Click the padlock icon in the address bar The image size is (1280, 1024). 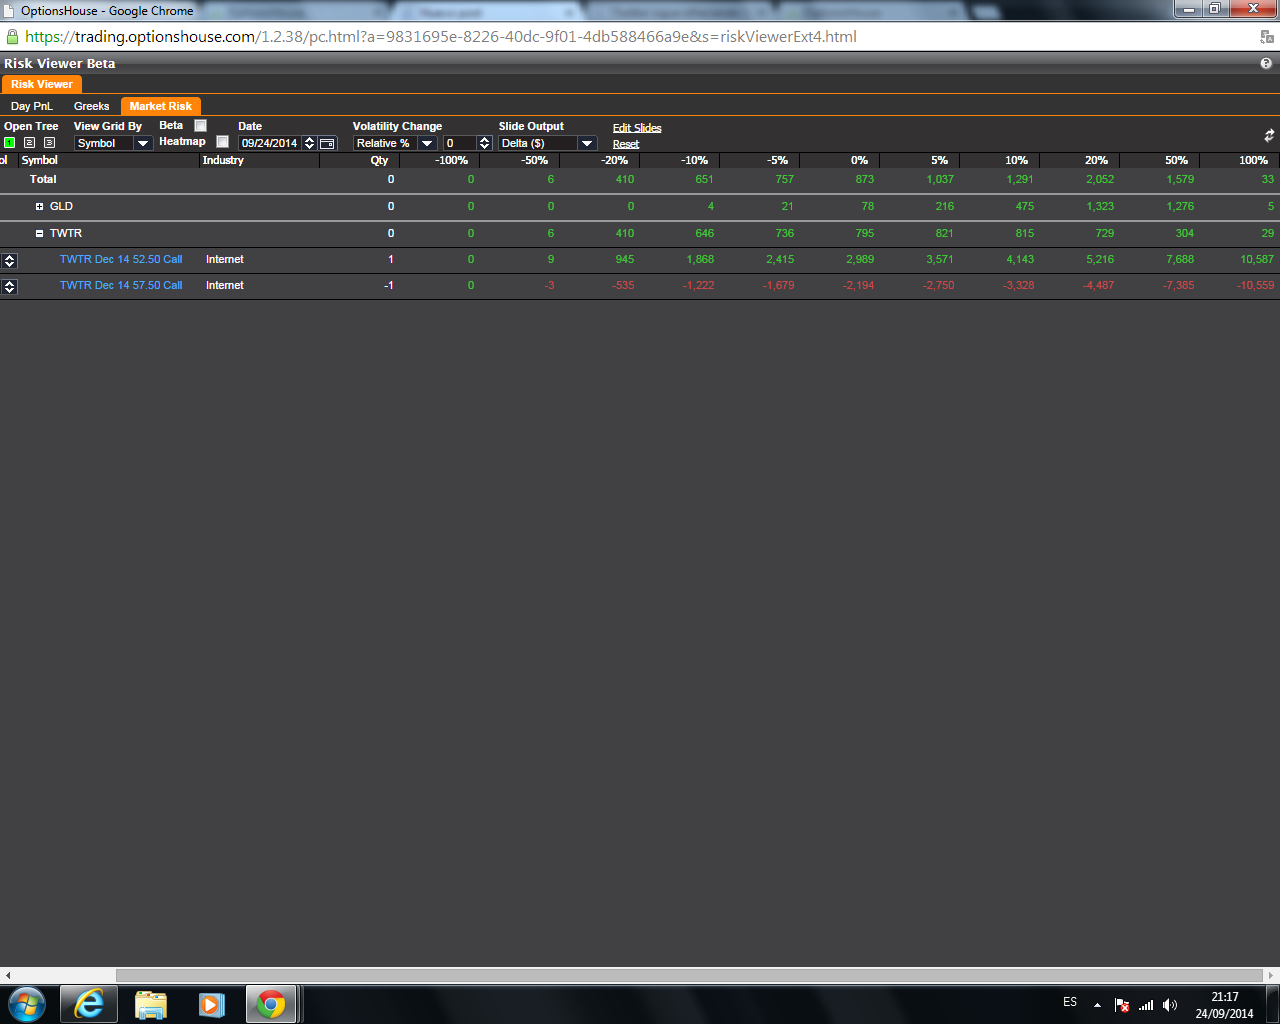12,37
